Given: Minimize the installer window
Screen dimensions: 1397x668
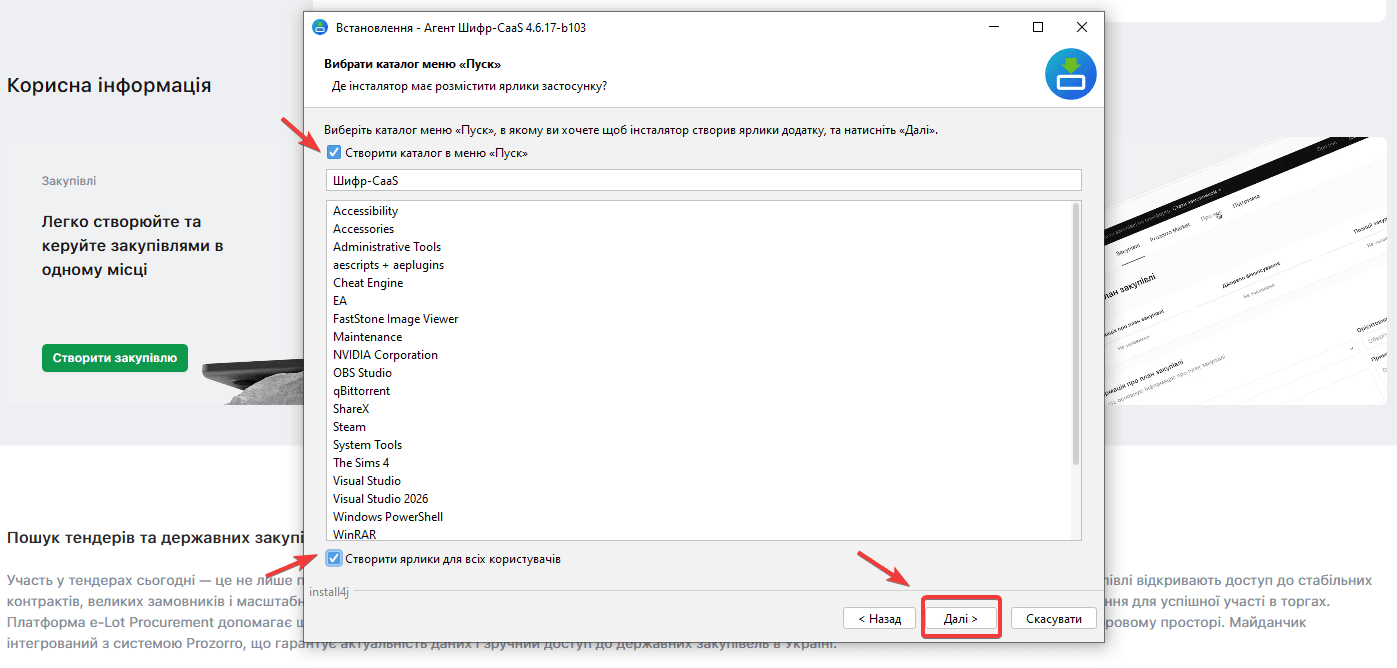Looking at the screenshot, I should (x=994, y=28).
